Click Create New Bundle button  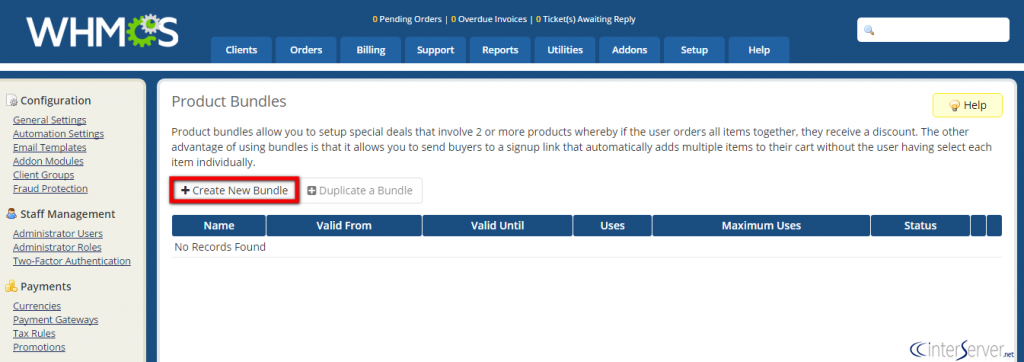(x=234, y=190)
